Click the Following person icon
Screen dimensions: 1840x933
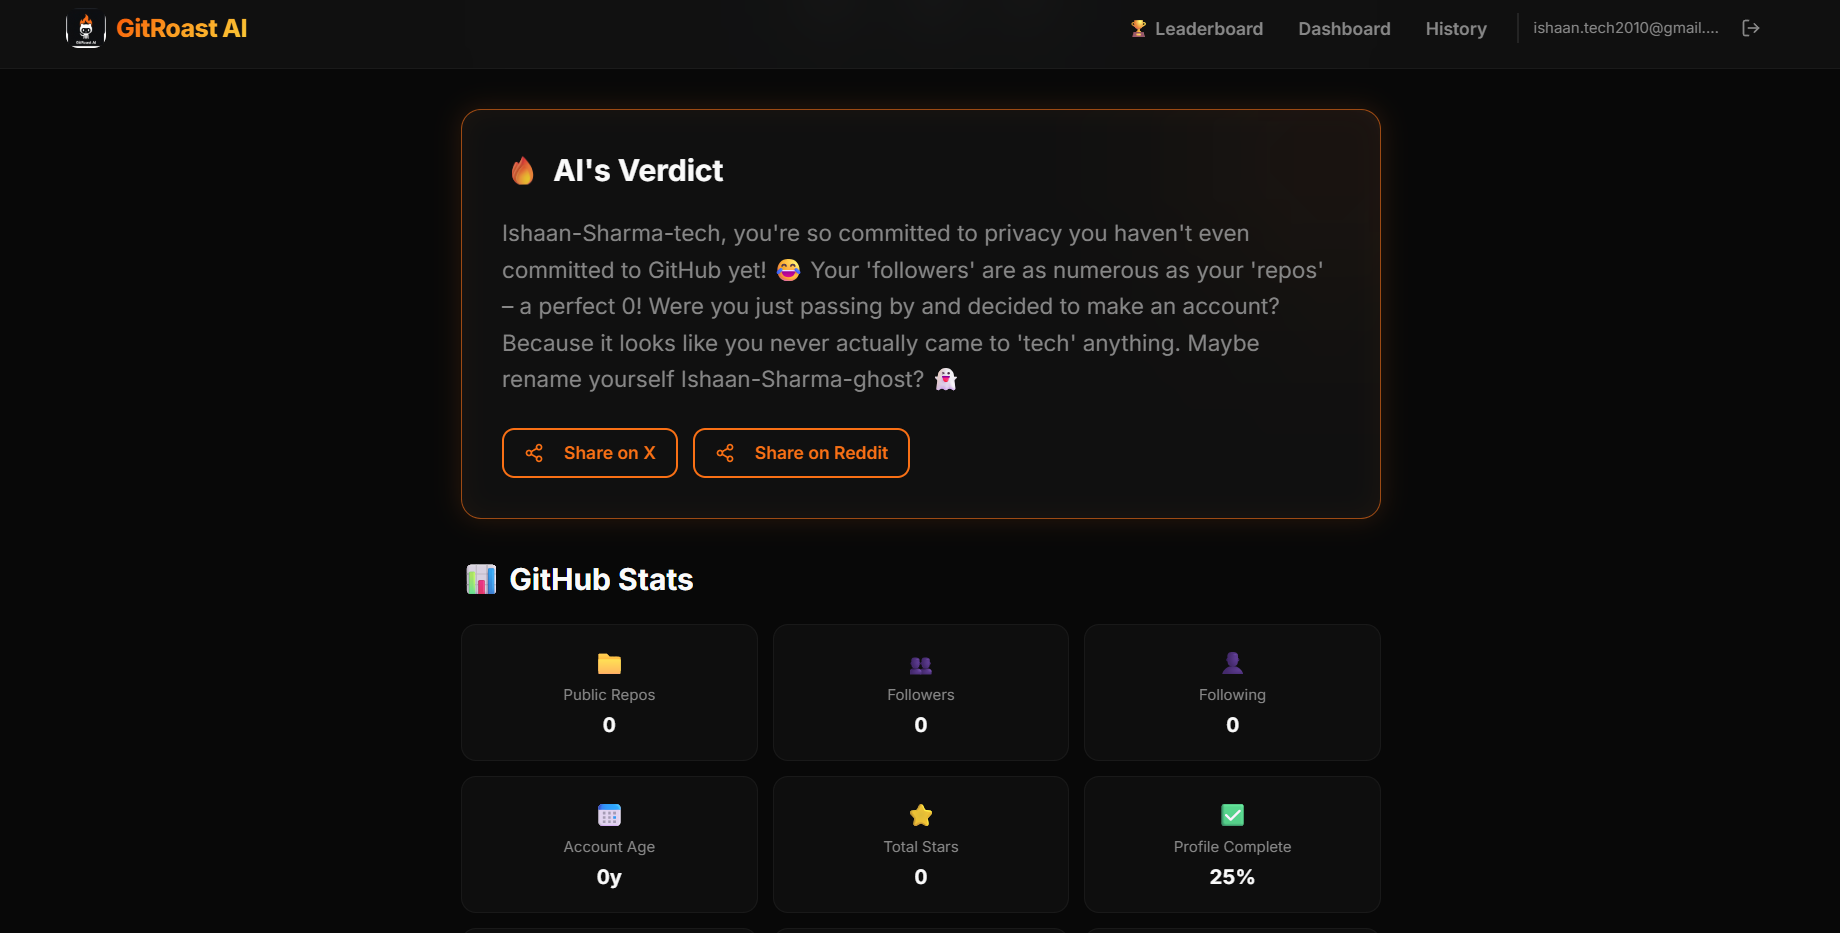click(1231, 662)
